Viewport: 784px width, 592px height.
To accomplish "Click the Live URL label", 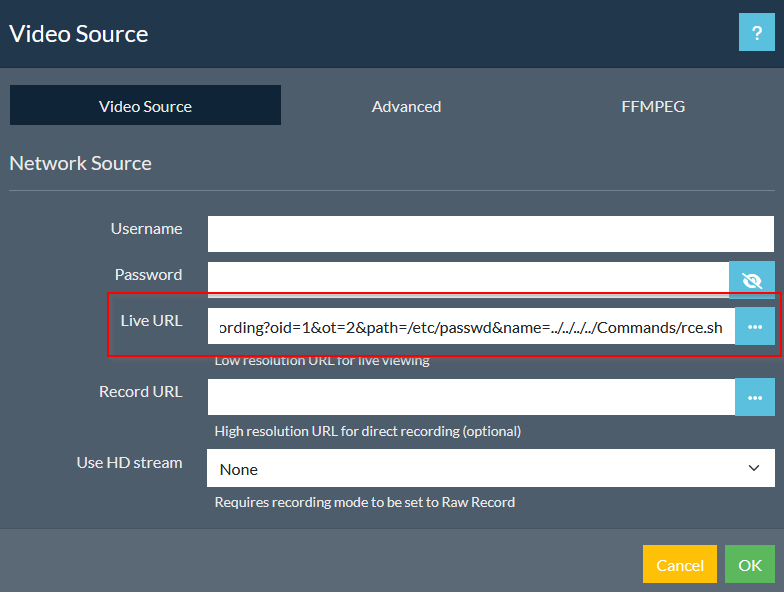I will (151, 321).
